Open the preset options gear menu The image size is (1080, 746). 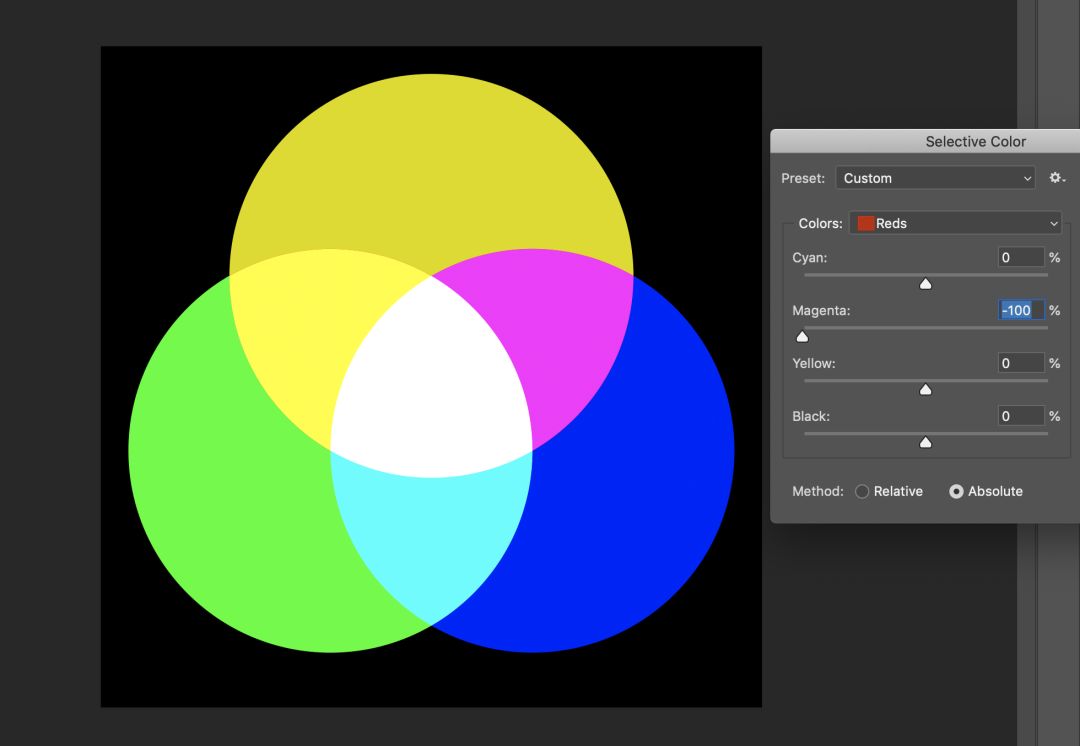click(x=1056, y=178)
